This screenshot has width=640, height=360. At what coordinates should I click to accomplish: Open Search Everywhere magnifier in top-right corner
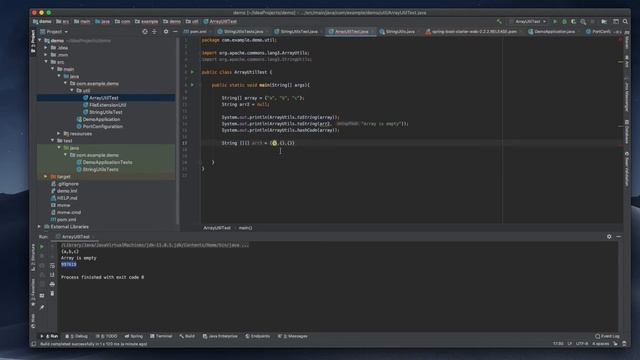(625, 21)
